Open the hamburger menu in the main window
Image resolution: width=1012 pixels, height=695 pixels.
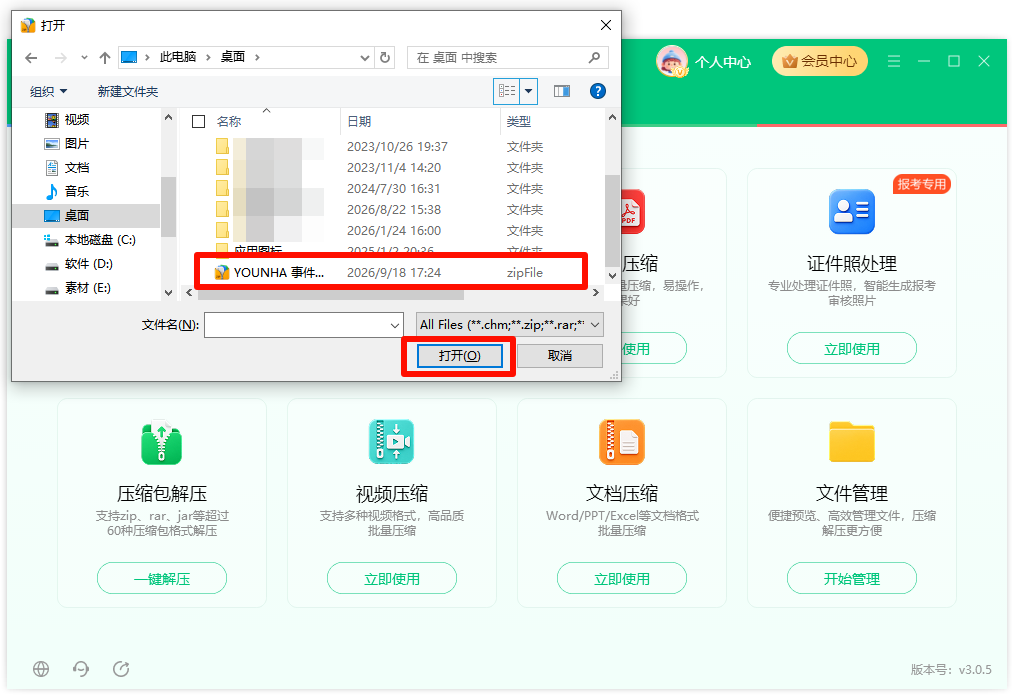click(894, 61)
